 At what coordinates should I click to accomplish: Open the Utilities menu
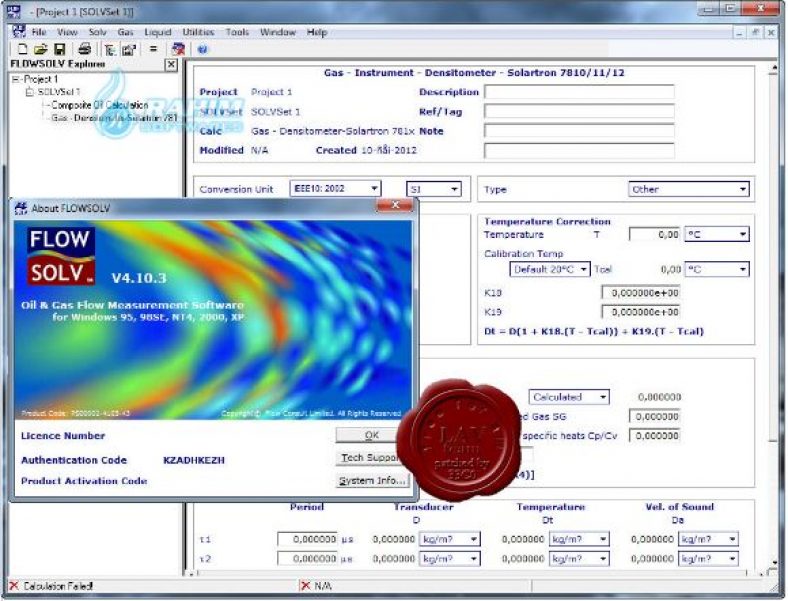pos(197,32)
